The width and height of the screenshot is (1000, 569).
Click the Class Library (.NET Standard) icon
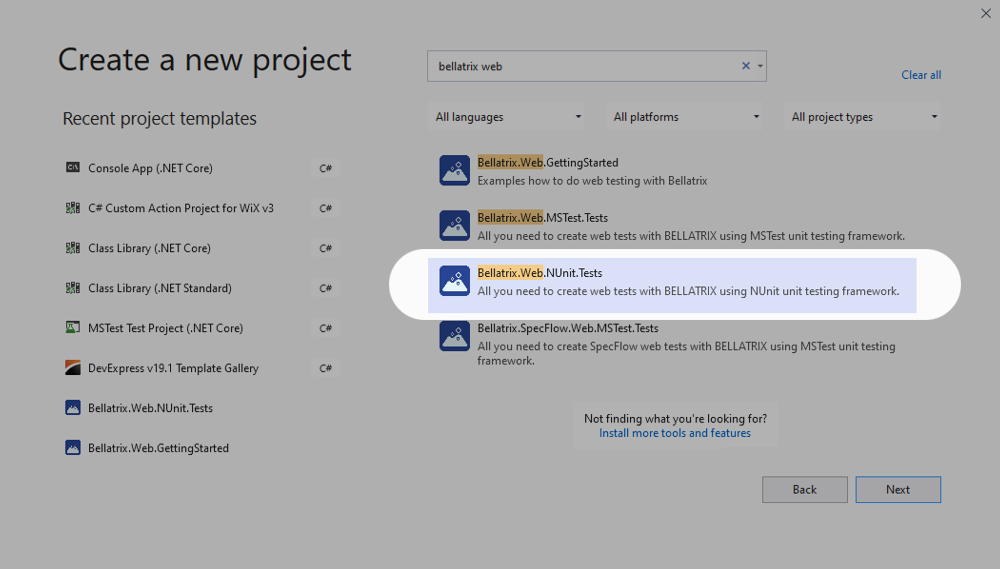coord(73,288)
